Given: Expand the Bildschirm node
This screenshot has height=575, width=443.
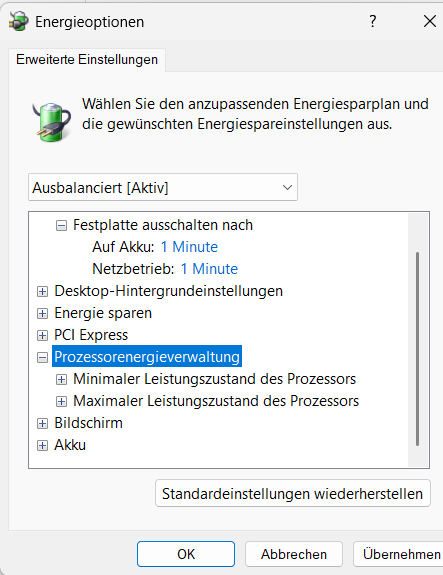Looking at the screenshot, I should (43, 423).
